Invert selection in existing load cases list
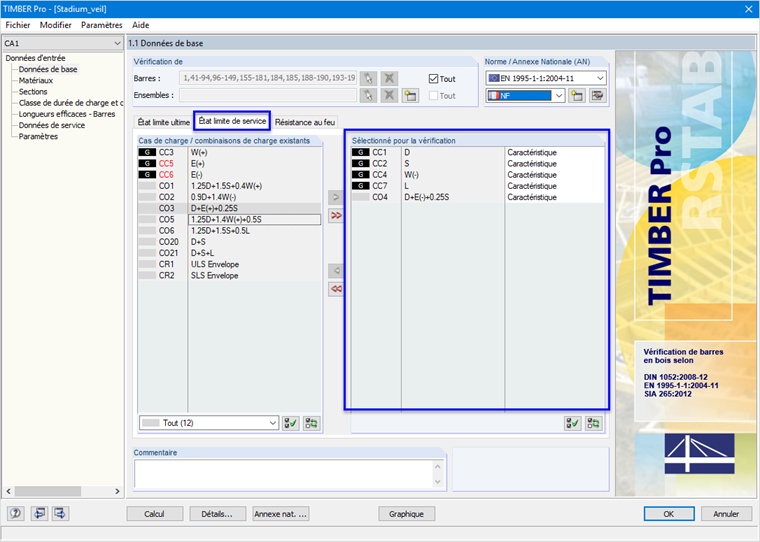Screen dimensions: 760x542 (311, 423)
